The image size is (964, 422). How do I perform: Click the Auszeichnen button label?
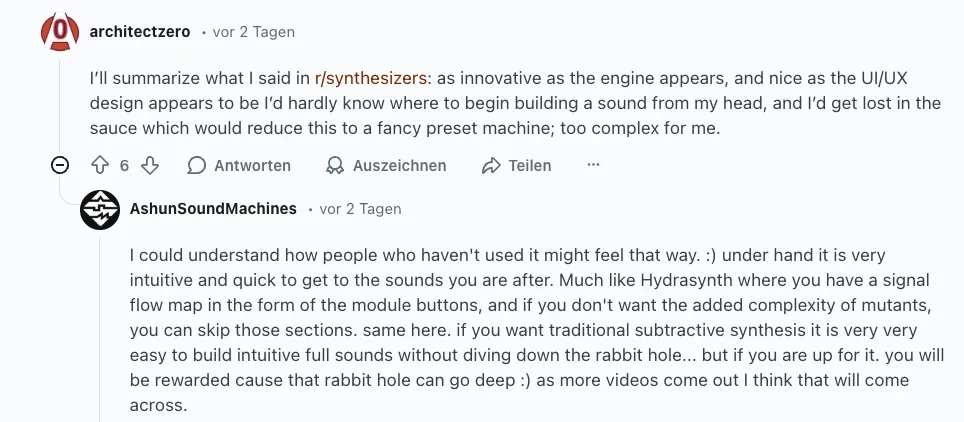tap(399, 165)
